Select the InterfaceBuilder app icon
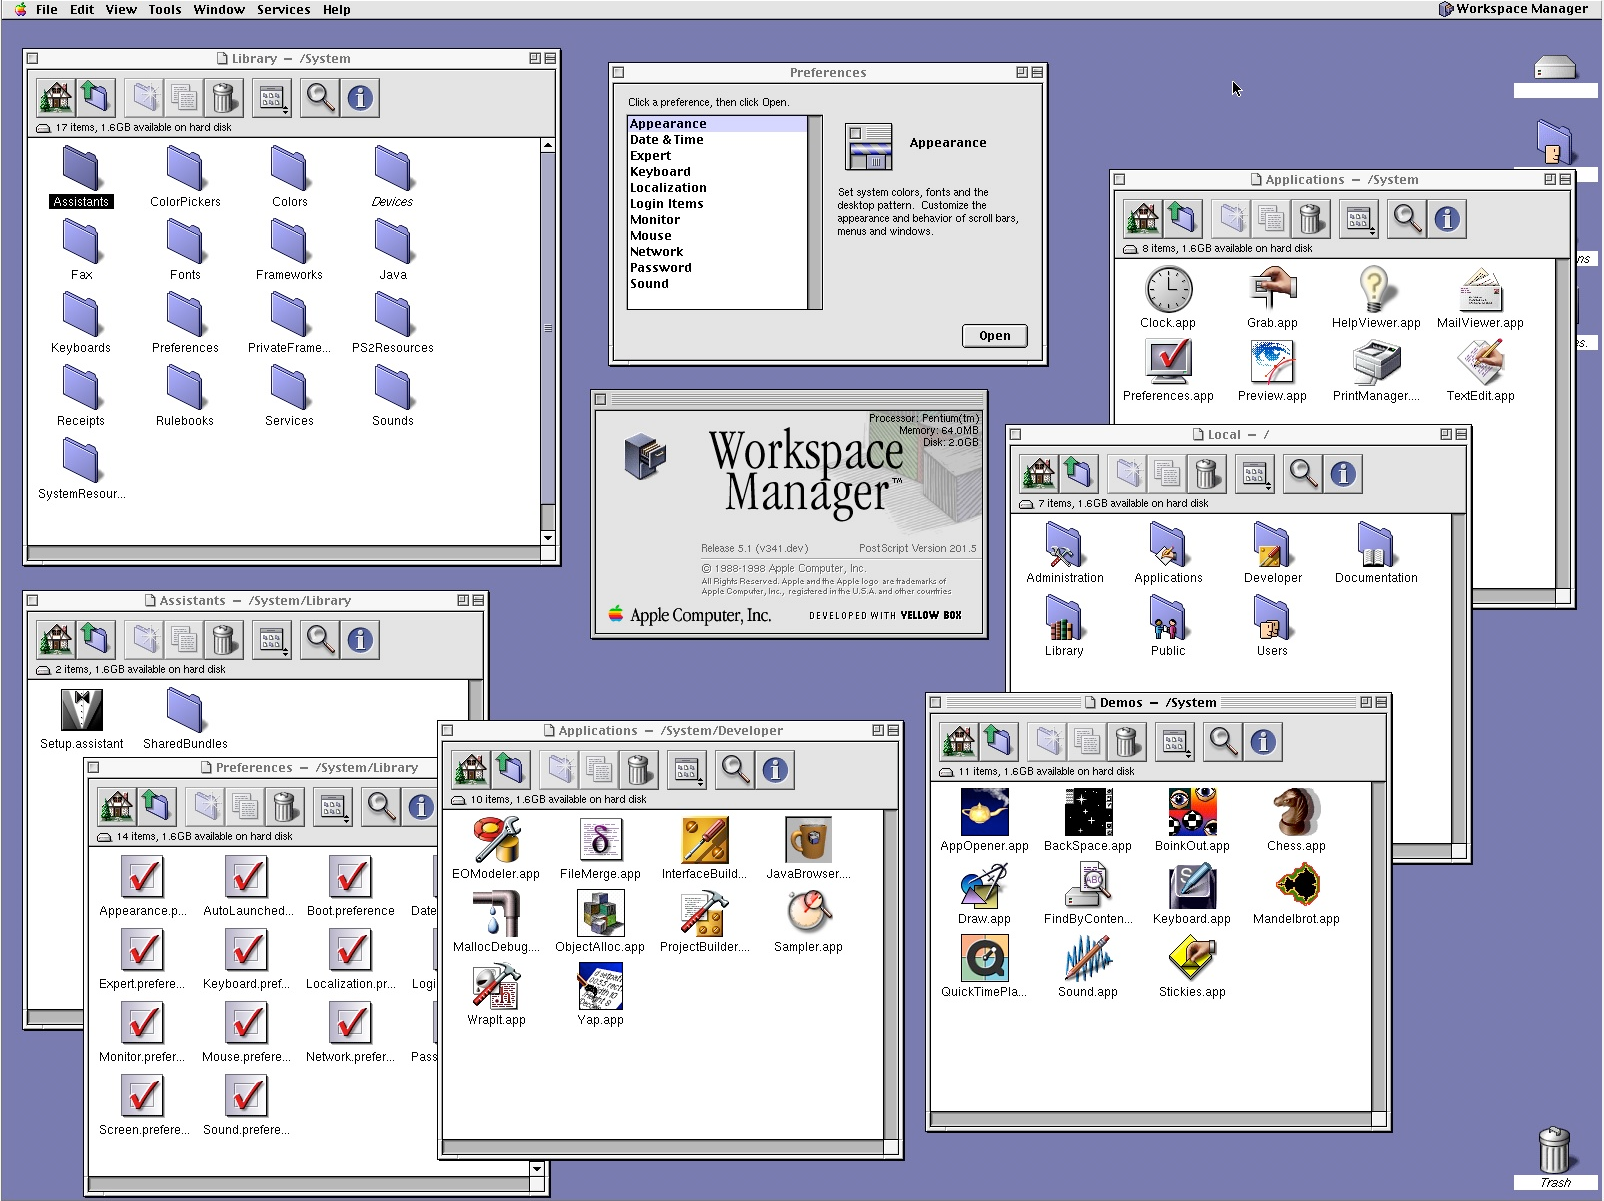Screen dimensions: 1604x1201 pyautogui.click(x=704, y=840)
